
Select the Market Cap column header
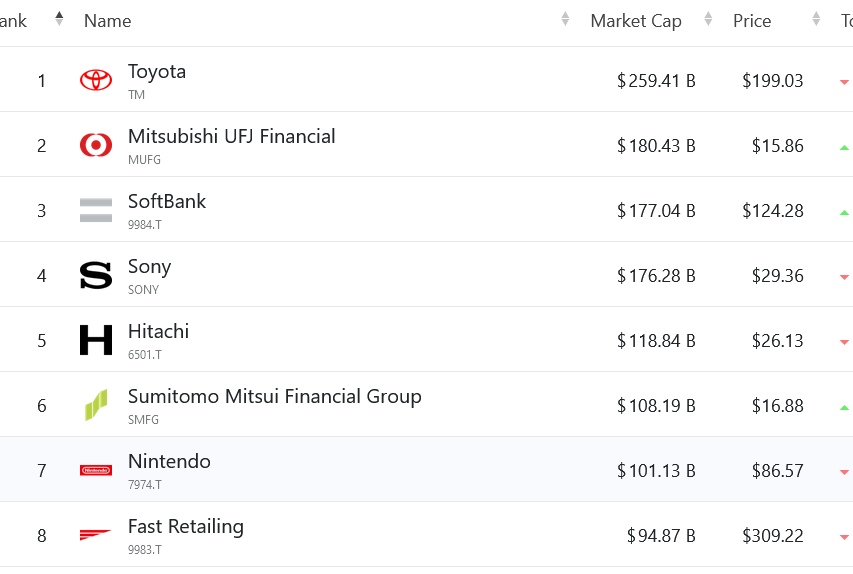(636, 21)
